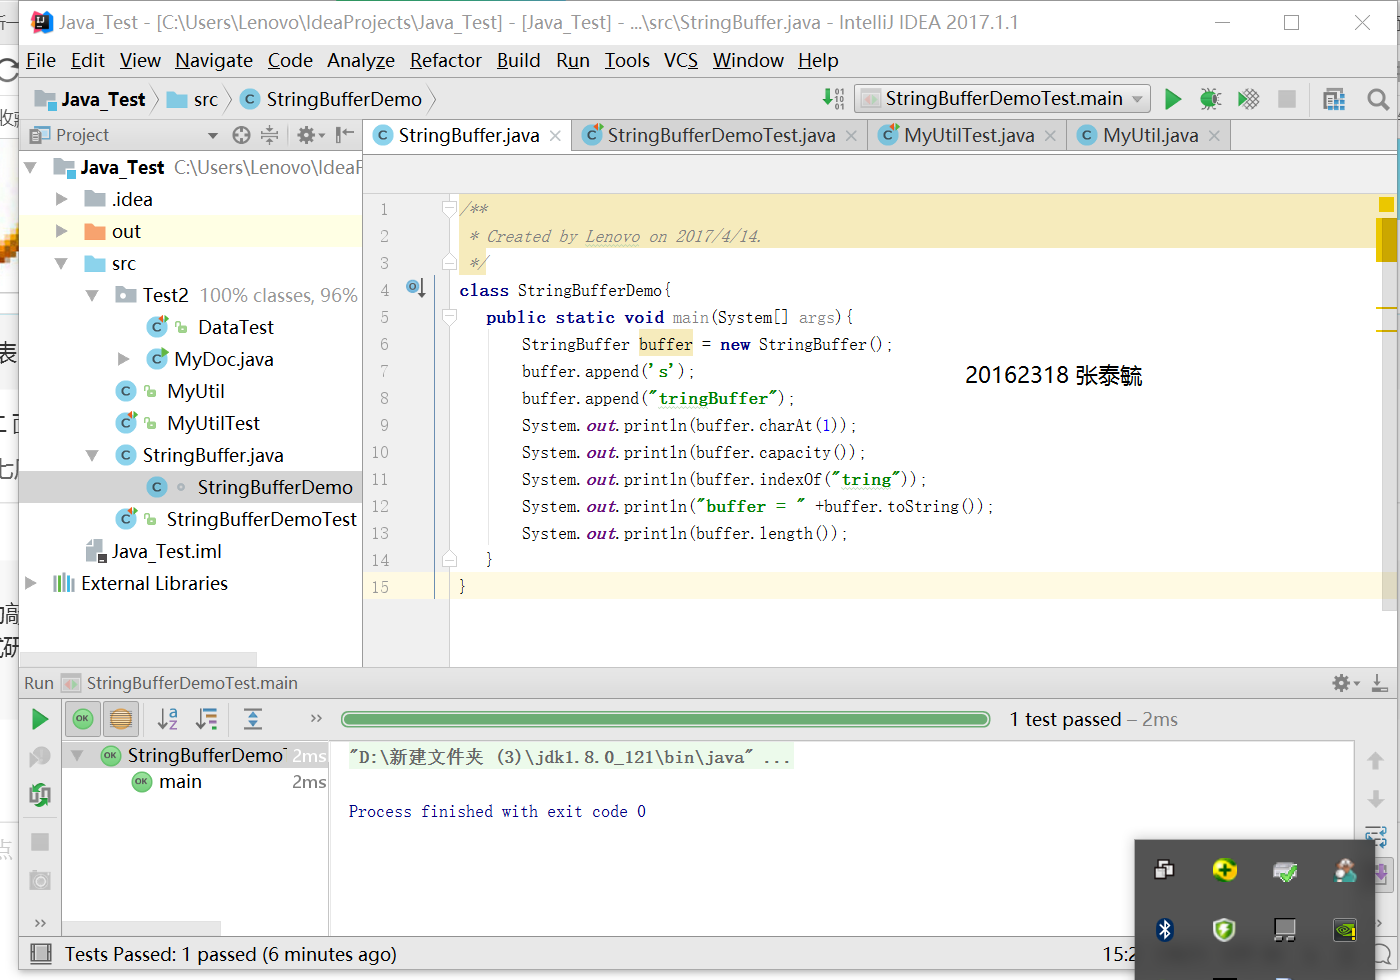This screenshot has height=980, width=1400.
Task: Open Run panel settings gear
Action: [x=1342, y=683]
